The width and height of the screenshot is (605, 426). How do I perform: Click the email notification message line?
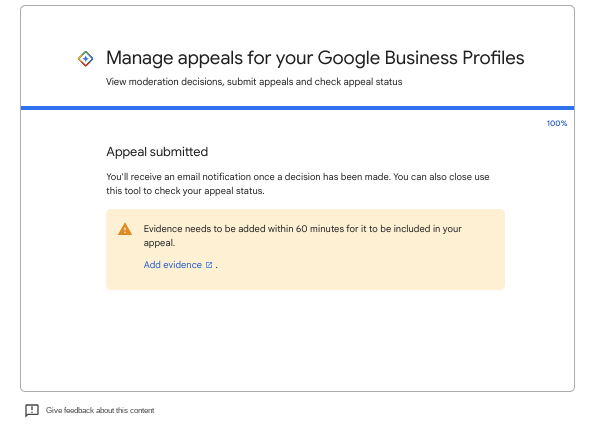[x=297, y=177]
